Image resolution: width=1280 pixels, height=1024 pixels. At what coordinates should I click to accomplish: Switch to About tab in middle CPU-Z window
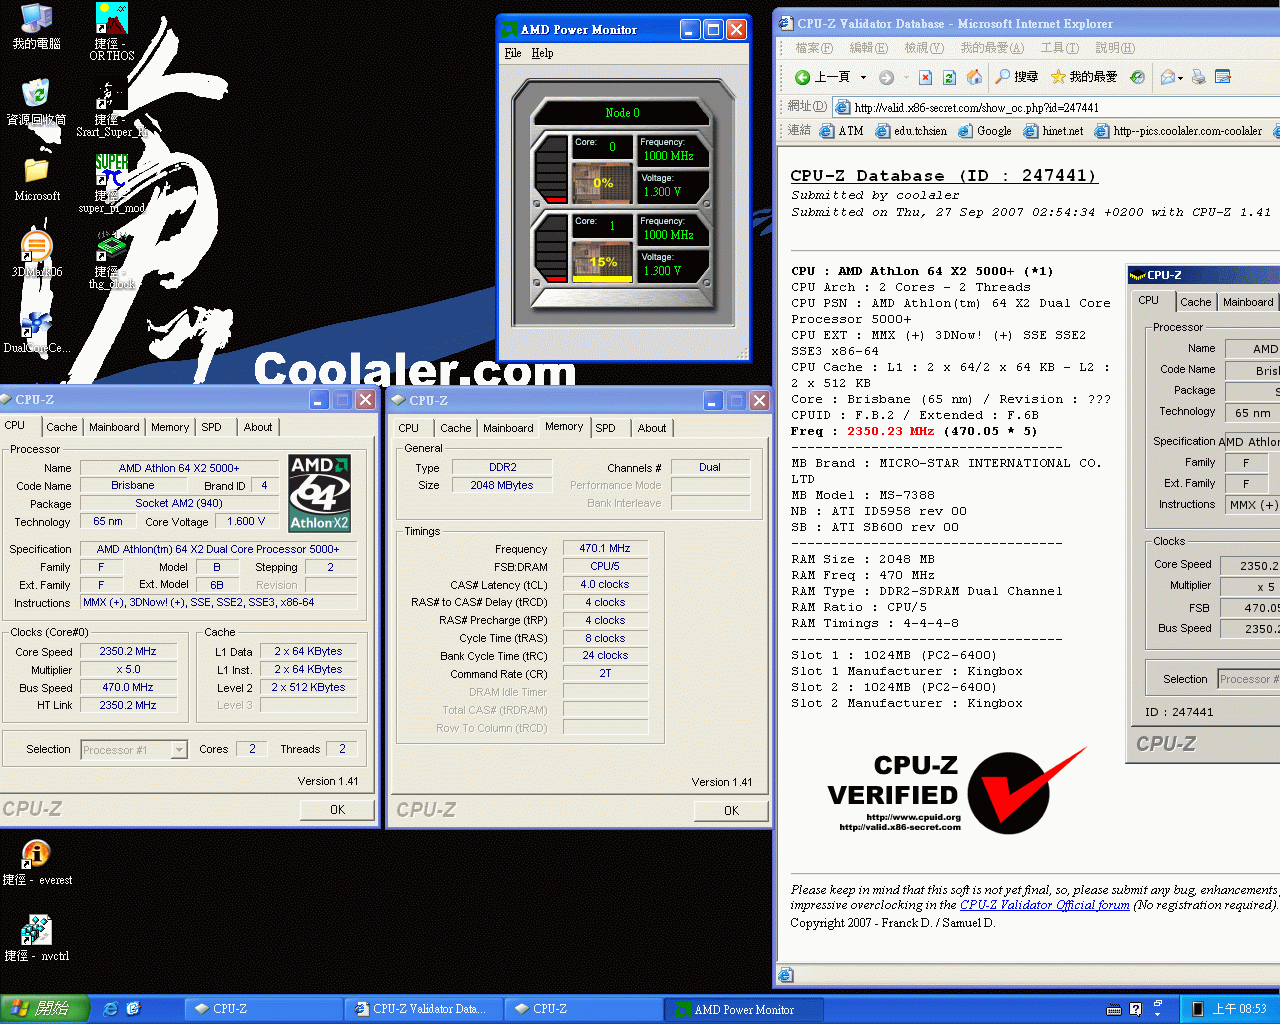[x=652, y=428]
